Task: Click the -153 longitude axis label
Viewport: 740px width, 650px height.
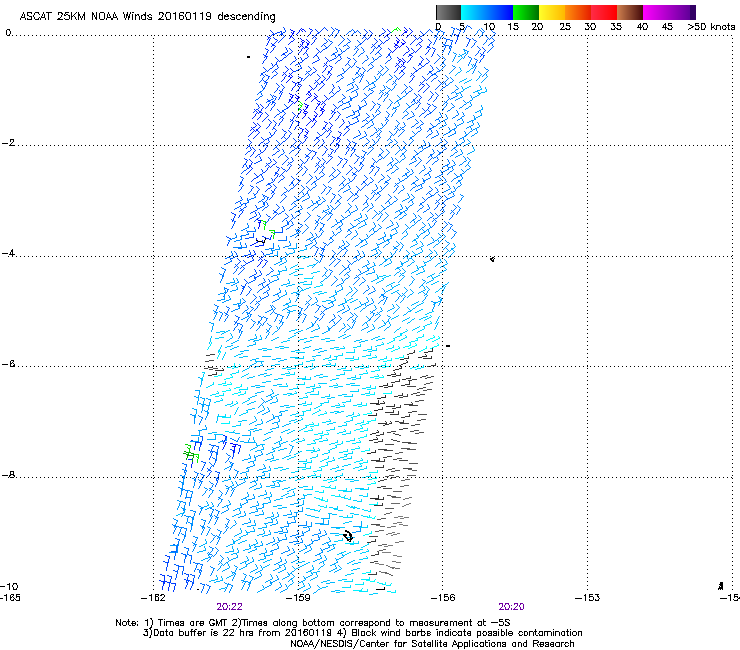Action: (587, 598)
